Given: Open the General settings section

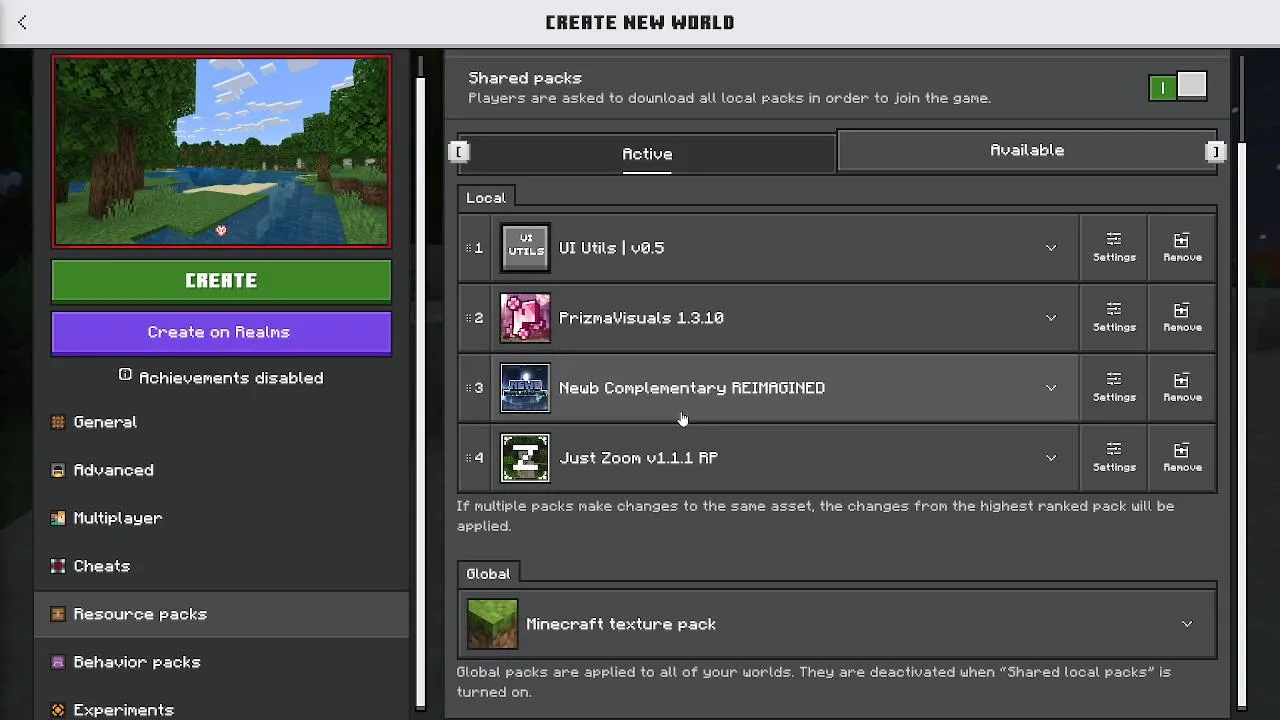Looking at the screenshot, I should 221,422.
